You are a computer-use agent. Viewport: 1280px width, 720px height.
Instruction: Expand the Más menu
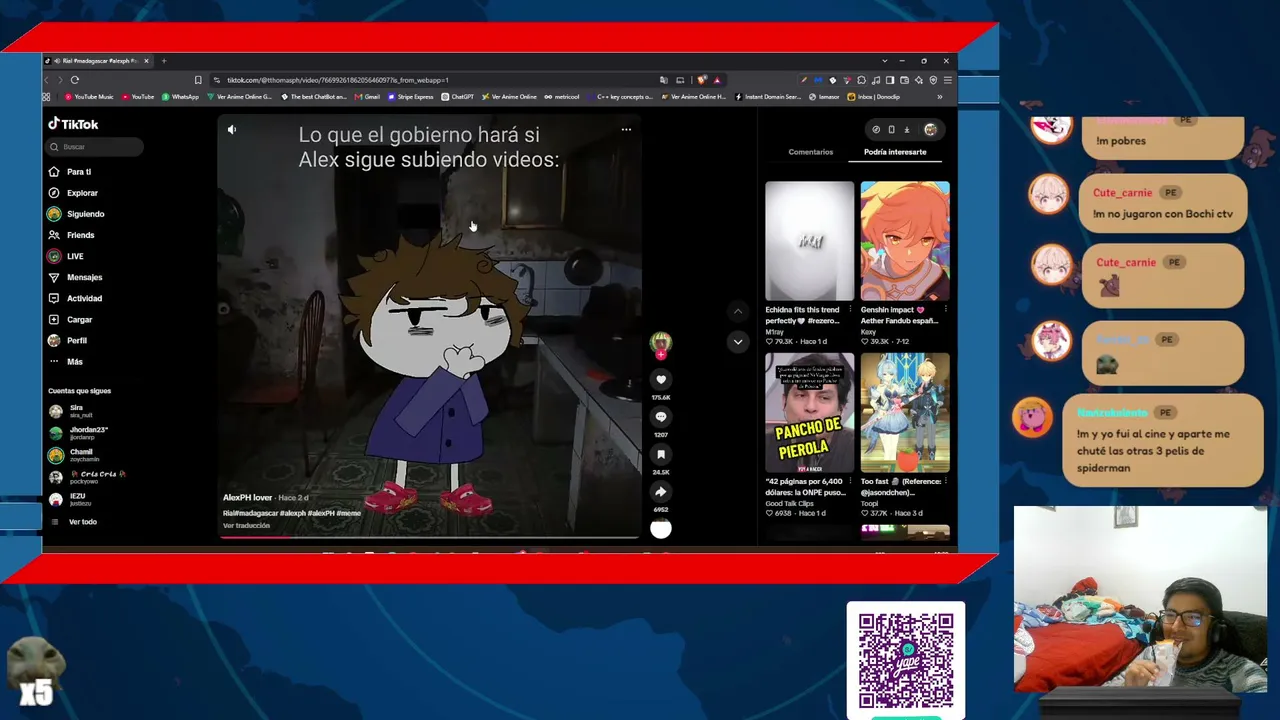66,362
